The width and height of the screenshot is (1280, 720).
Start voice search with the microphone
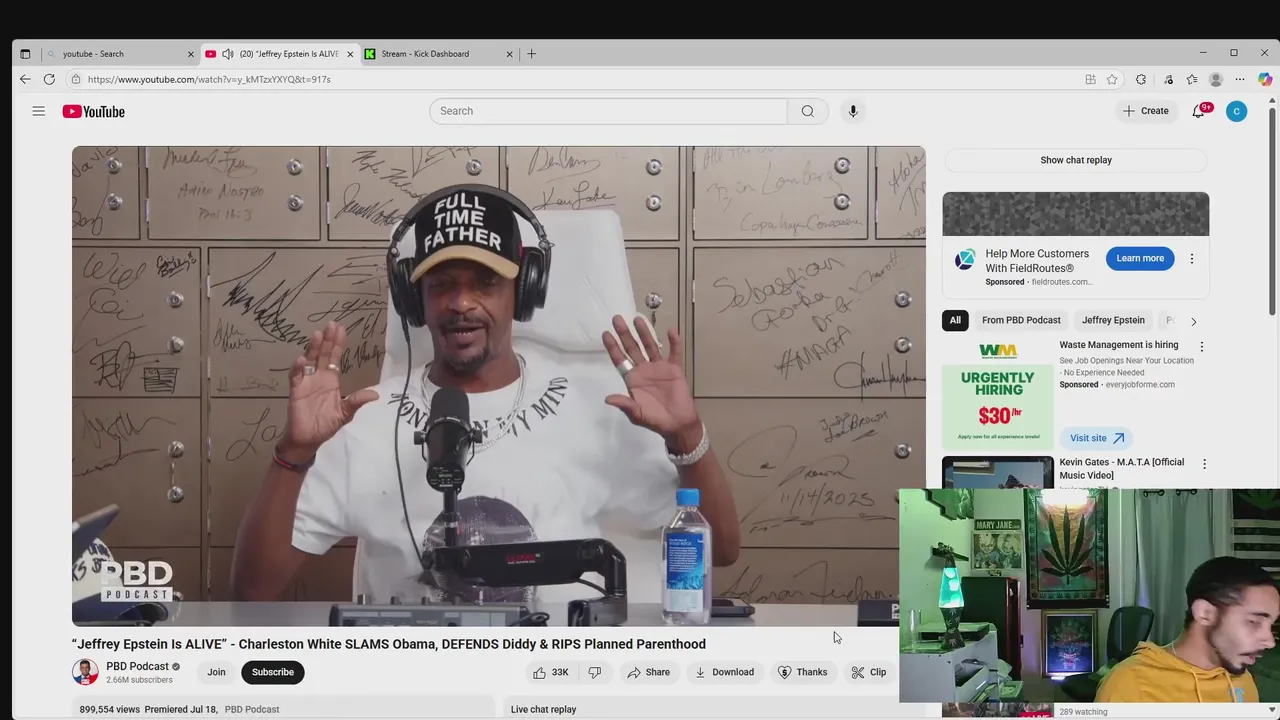[x=853, y=111]
